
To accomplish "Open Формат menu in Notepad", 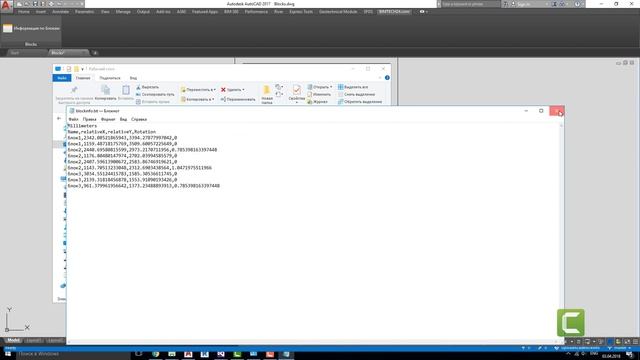I will tap(108, 119).
